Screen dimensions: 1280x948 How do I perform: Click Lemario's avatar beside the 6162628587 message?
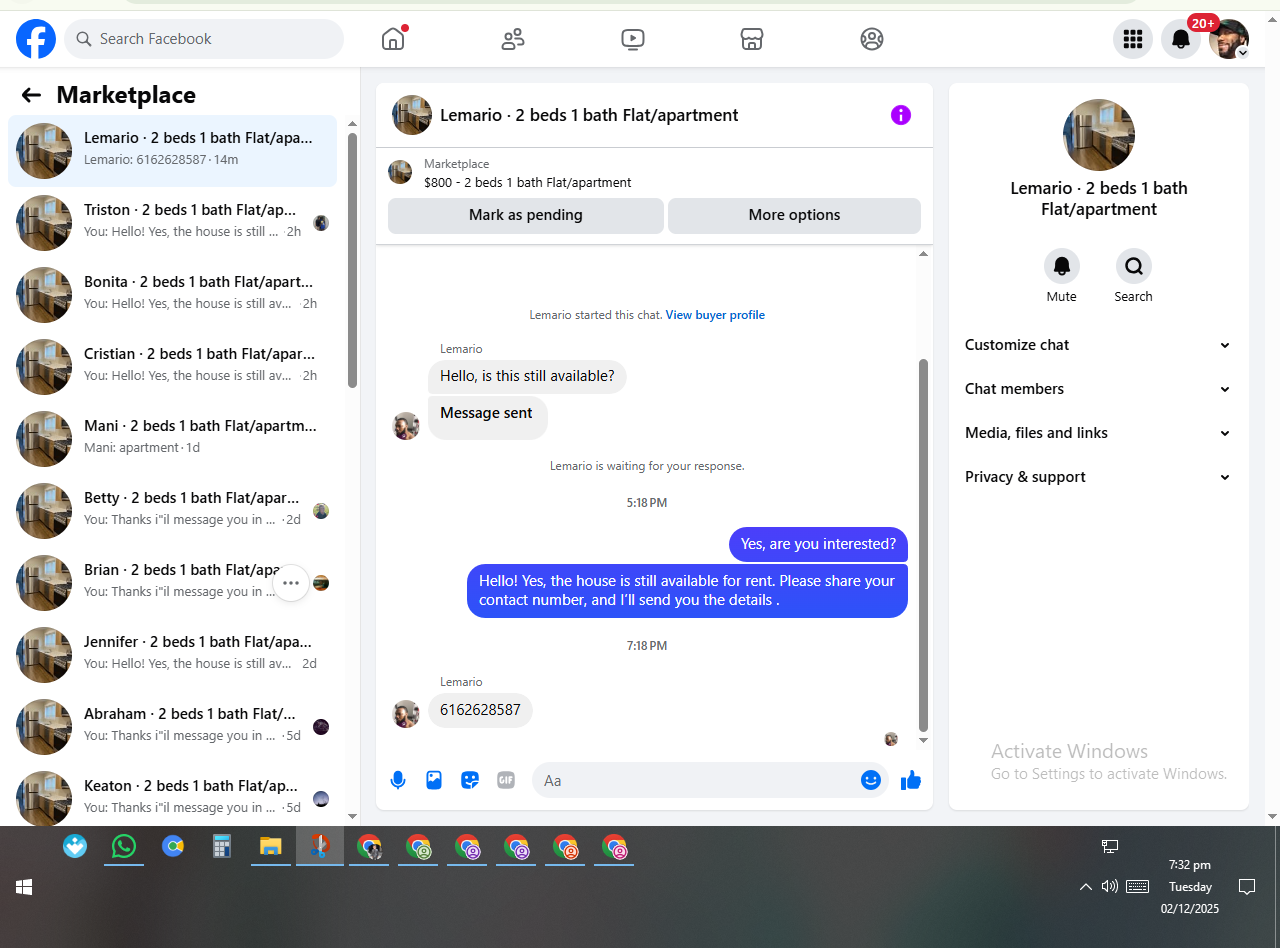(406, 713)
